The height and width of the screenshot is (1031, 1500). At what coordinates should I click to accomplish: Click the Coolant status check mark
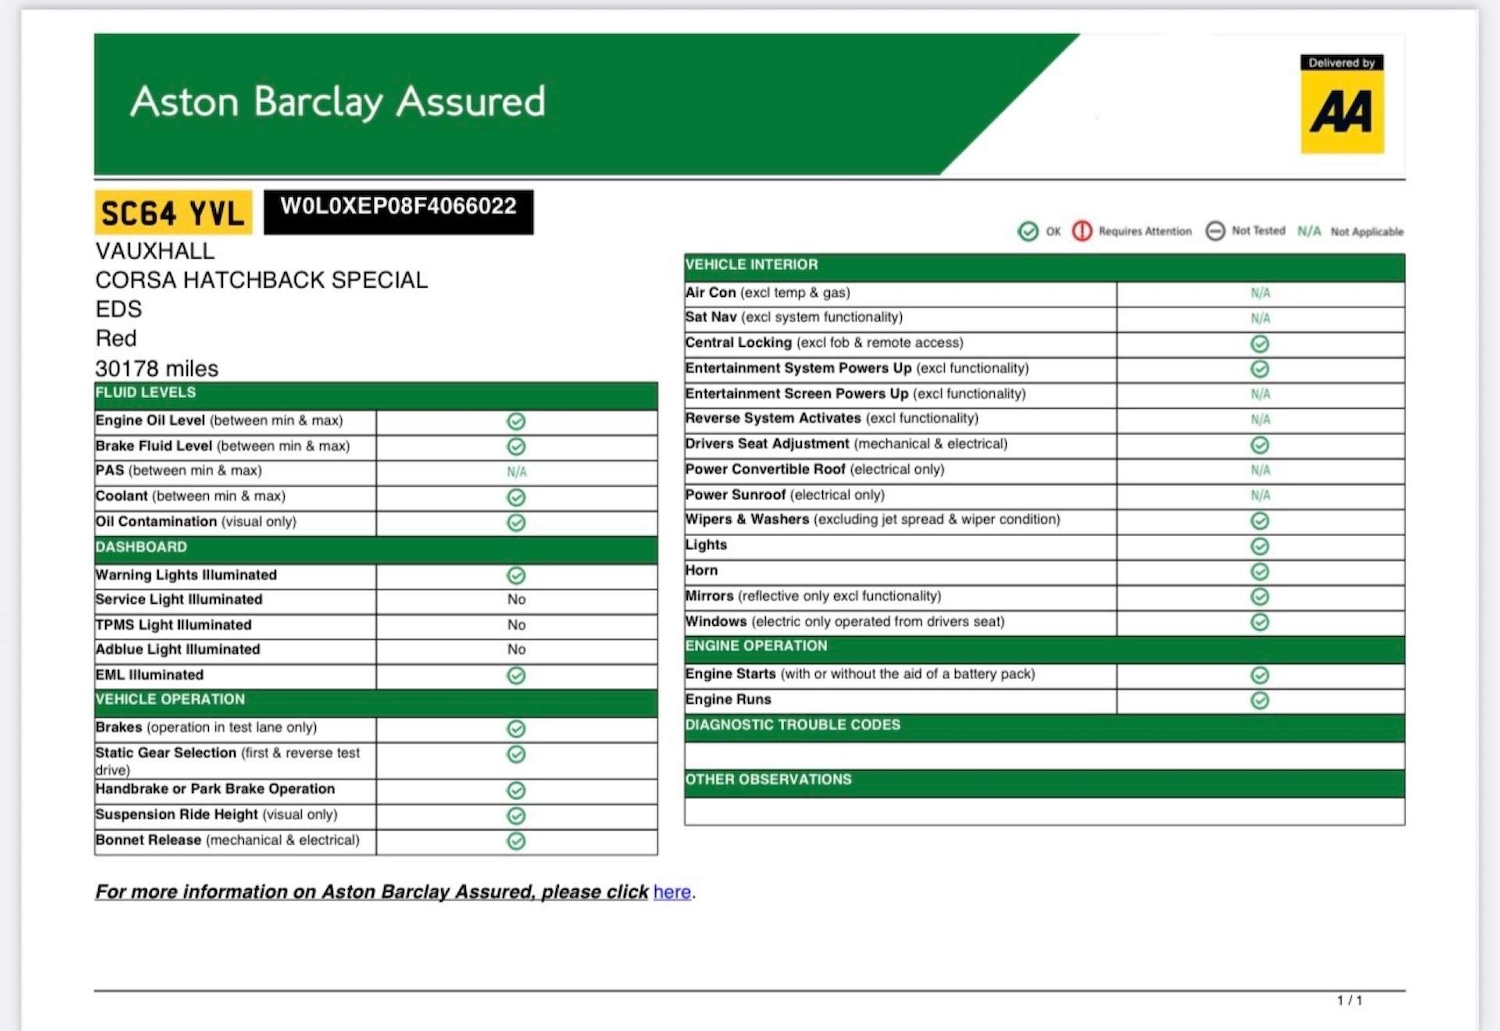tap(516, 497)
